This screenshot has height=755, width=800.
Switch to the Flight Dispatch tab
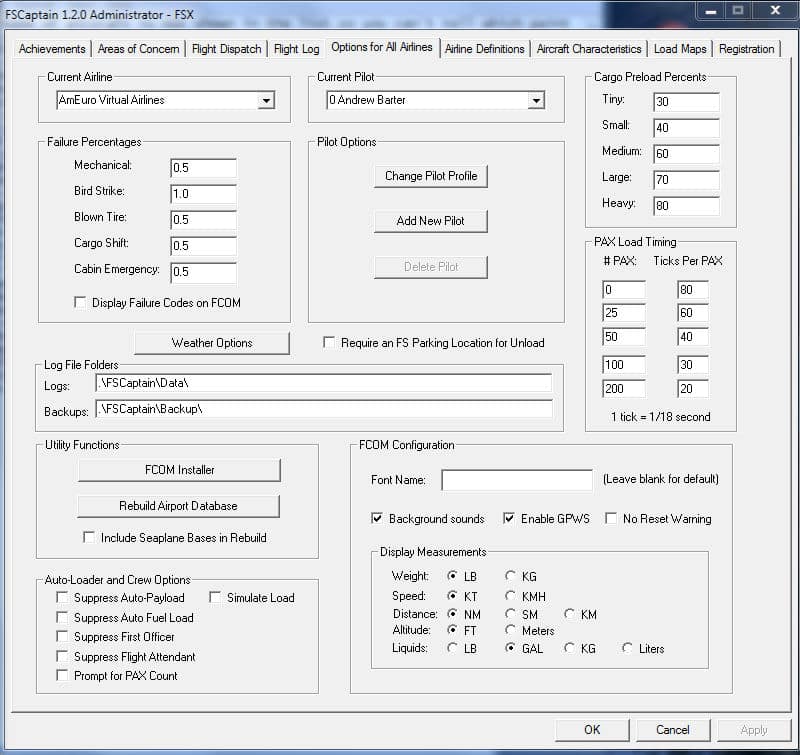point(226,49)
